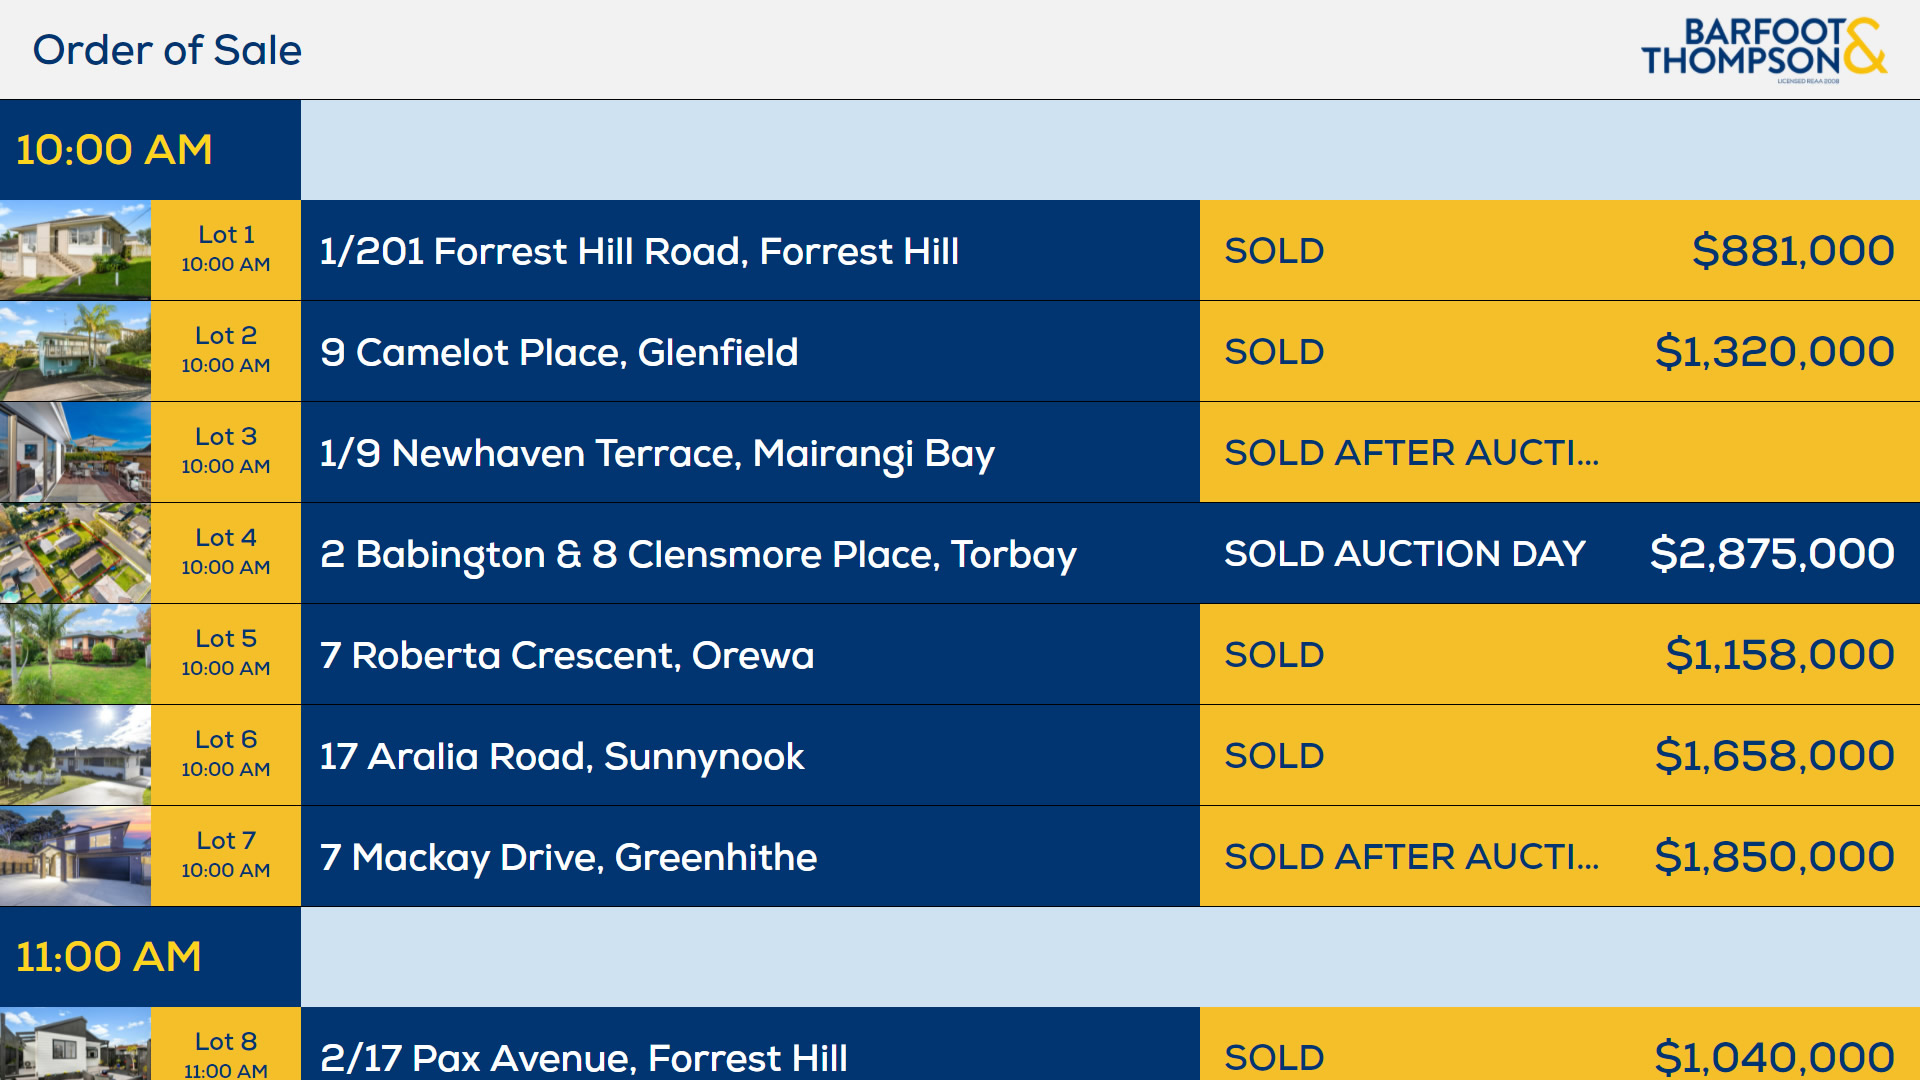The height and width of the screenshot is (1080, 1920).
Task: Click the Order of Sale heading
Action: [x=167, y=50]
